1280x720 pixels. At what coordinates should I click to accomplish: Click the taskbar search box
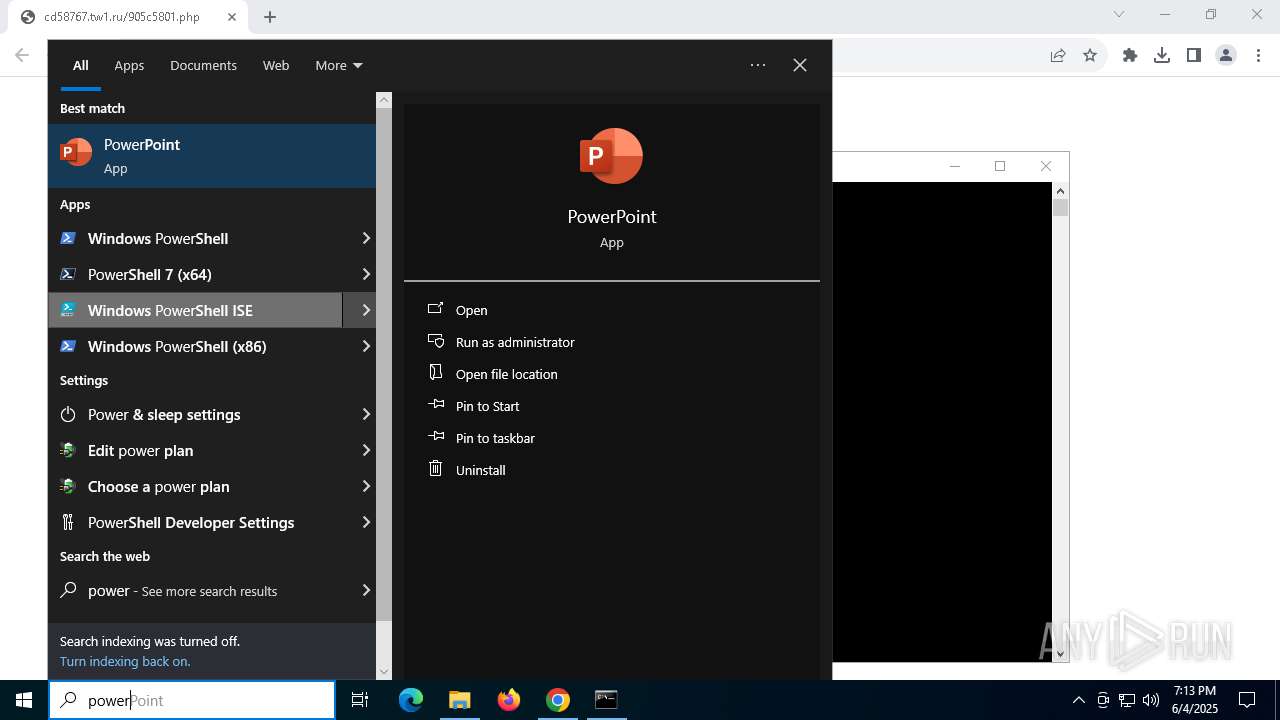192,700
